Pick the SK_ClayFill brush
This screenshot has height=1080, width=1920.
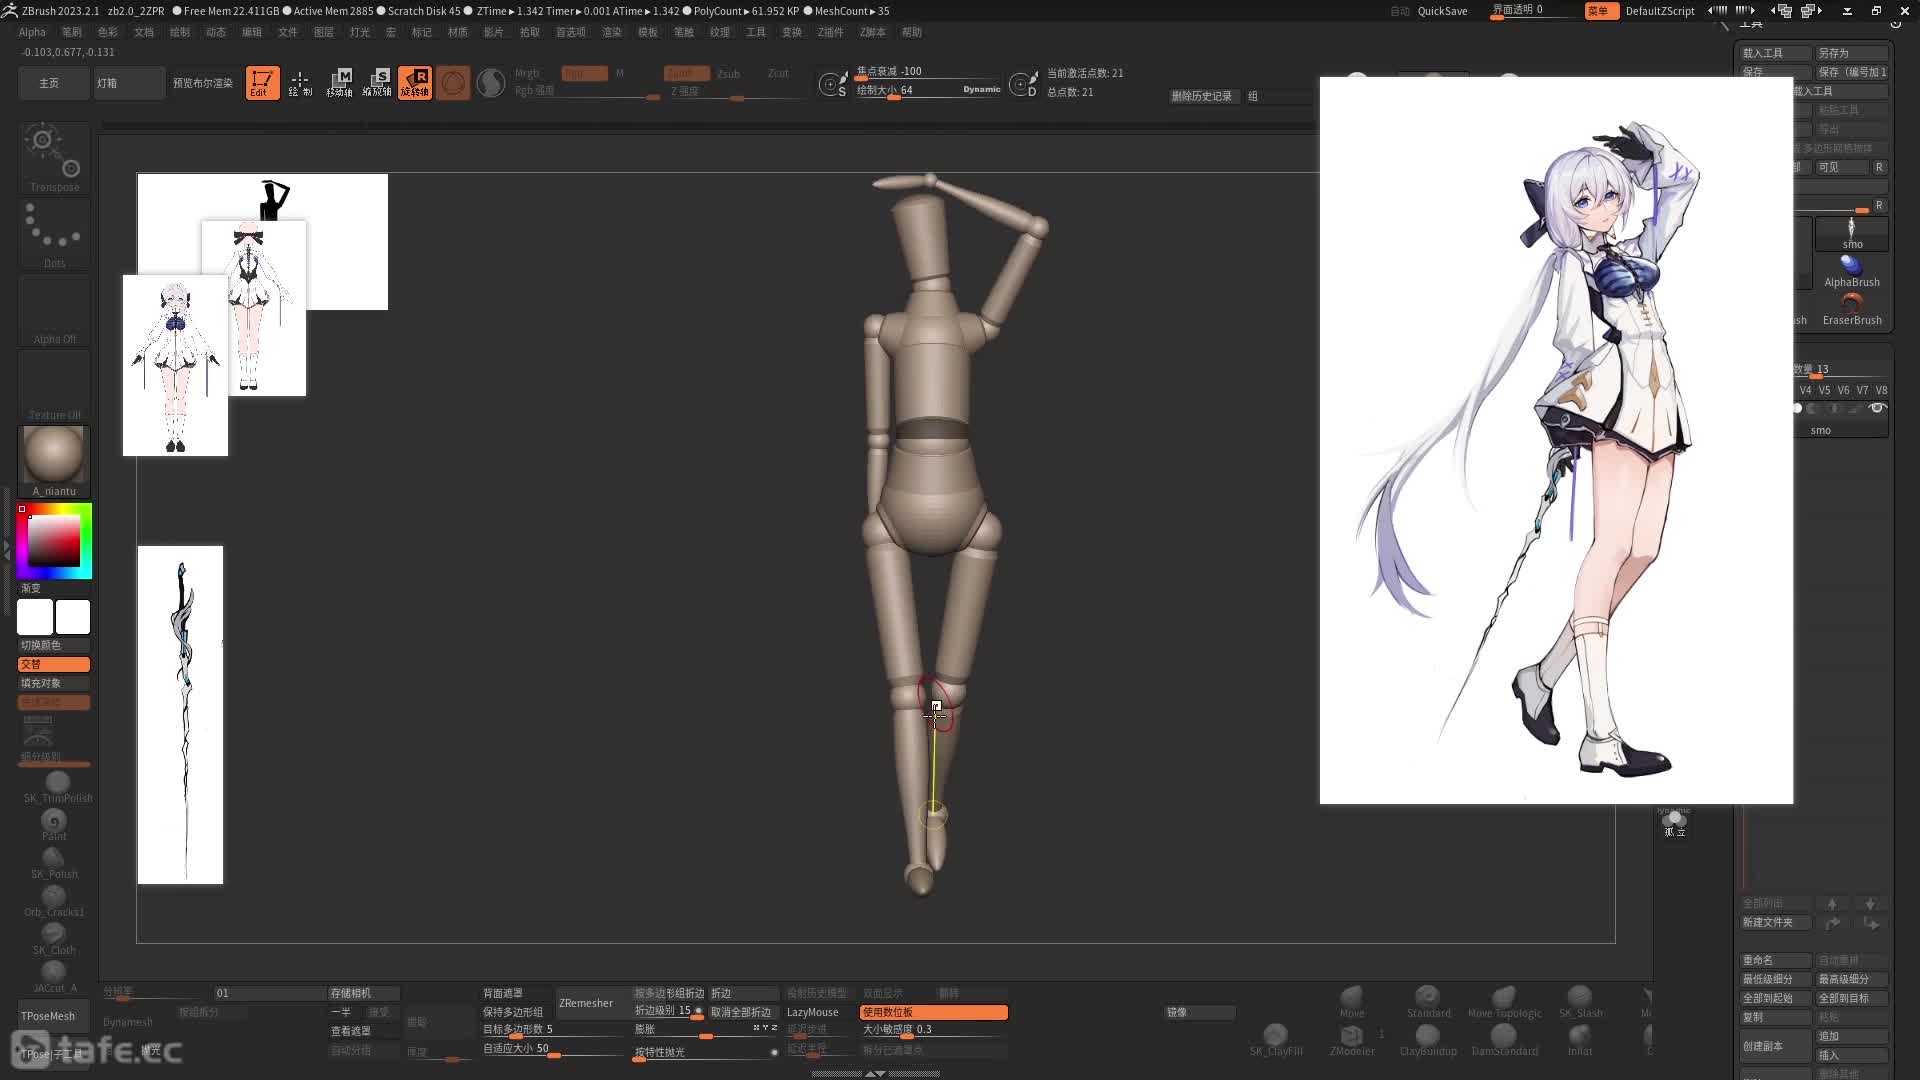[1276, 1040]
